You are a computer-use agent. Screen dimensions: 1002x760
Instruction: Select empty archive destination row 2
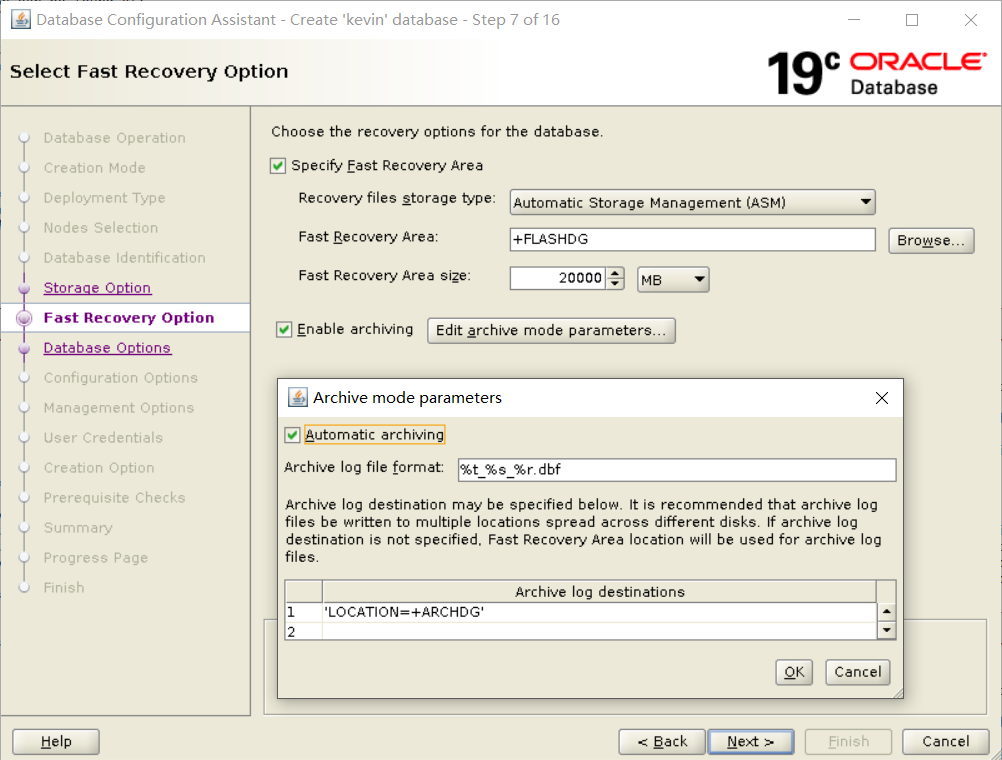(599, 632)
